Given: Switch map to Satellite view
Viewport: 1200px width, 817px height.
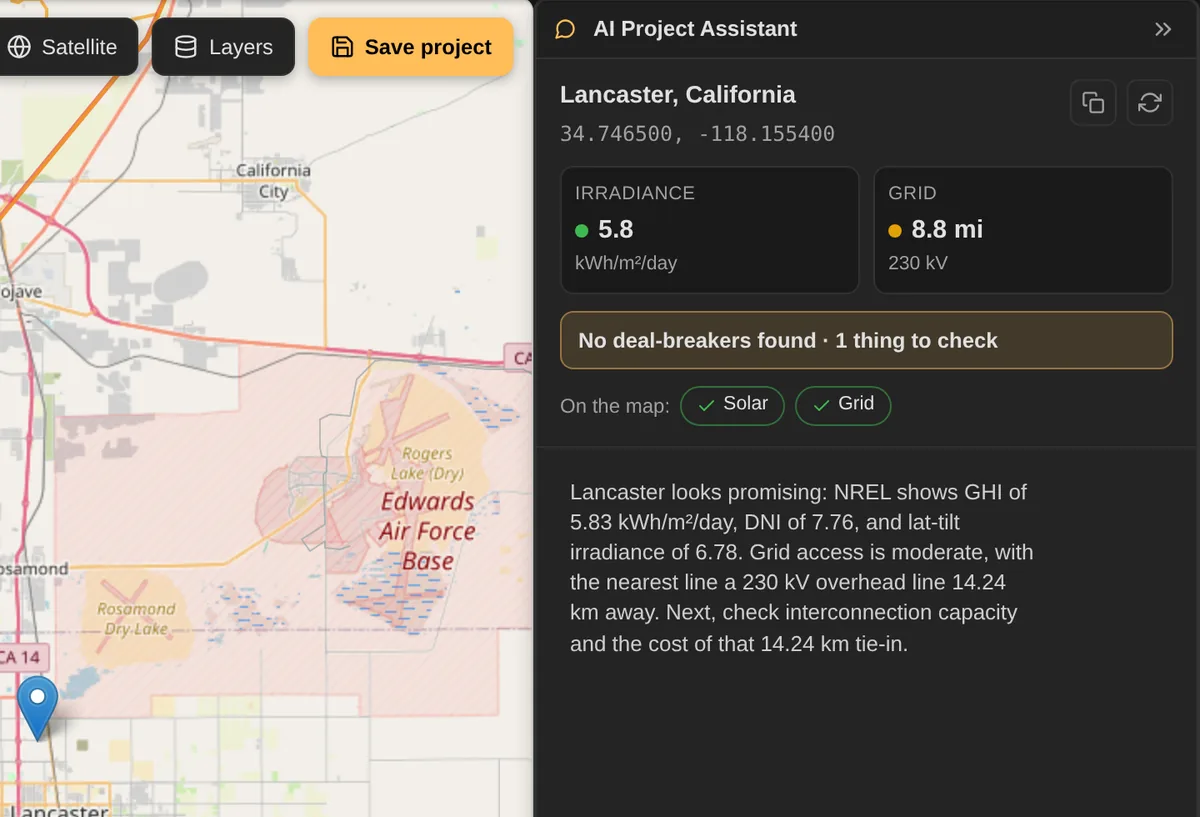Looking at the screenshot, I should point(66,47).
